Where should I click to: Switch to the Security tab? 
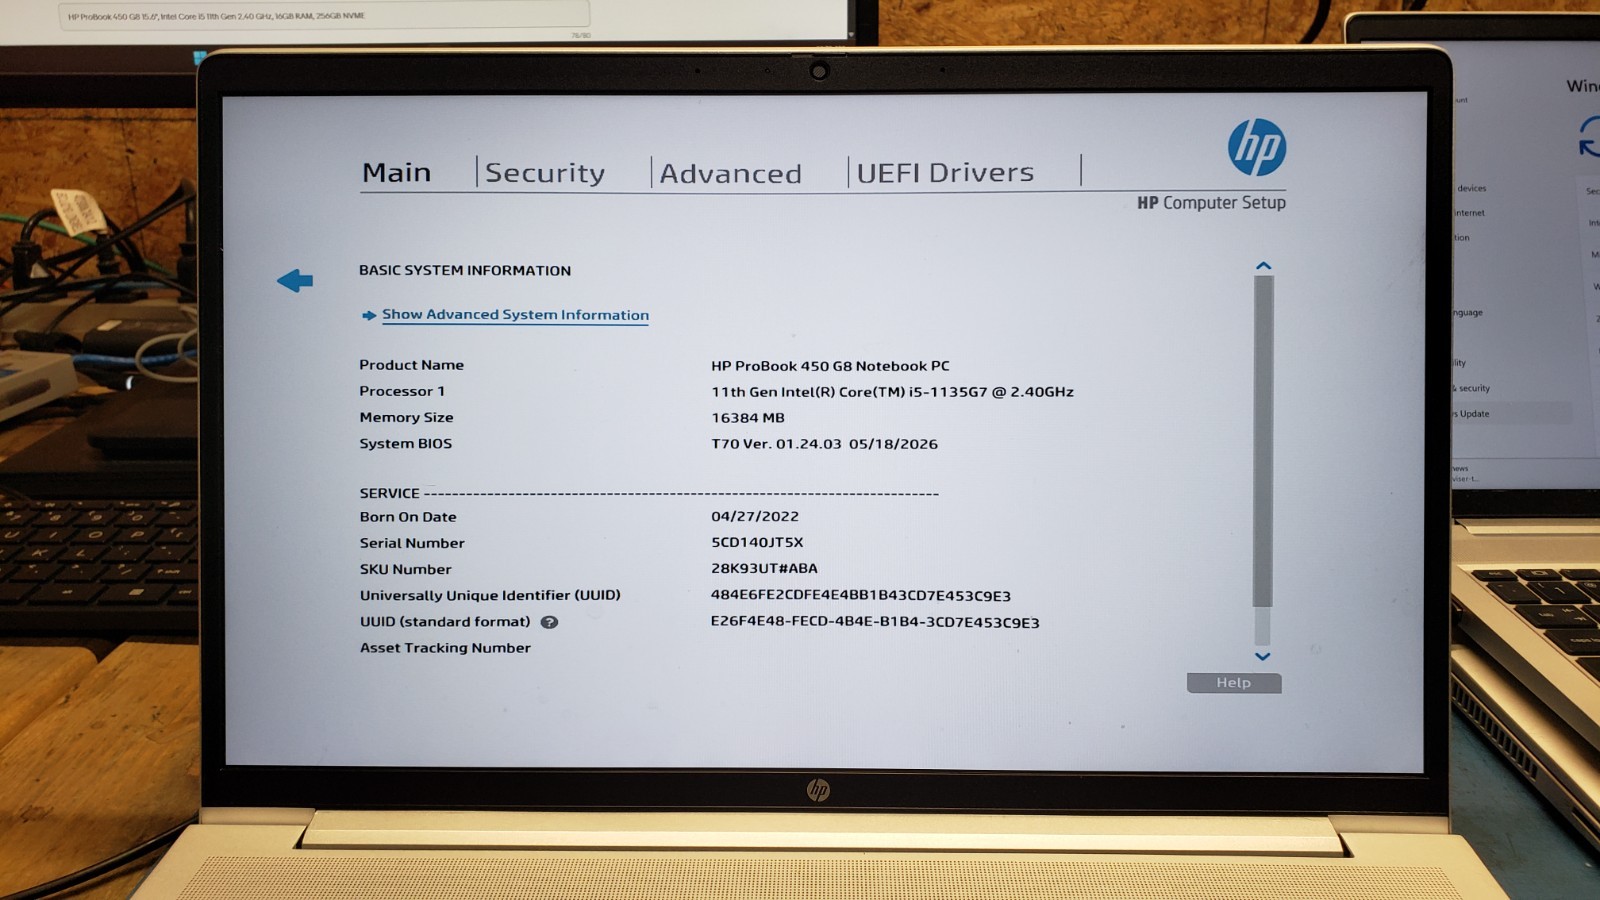[x=545, y=173]
